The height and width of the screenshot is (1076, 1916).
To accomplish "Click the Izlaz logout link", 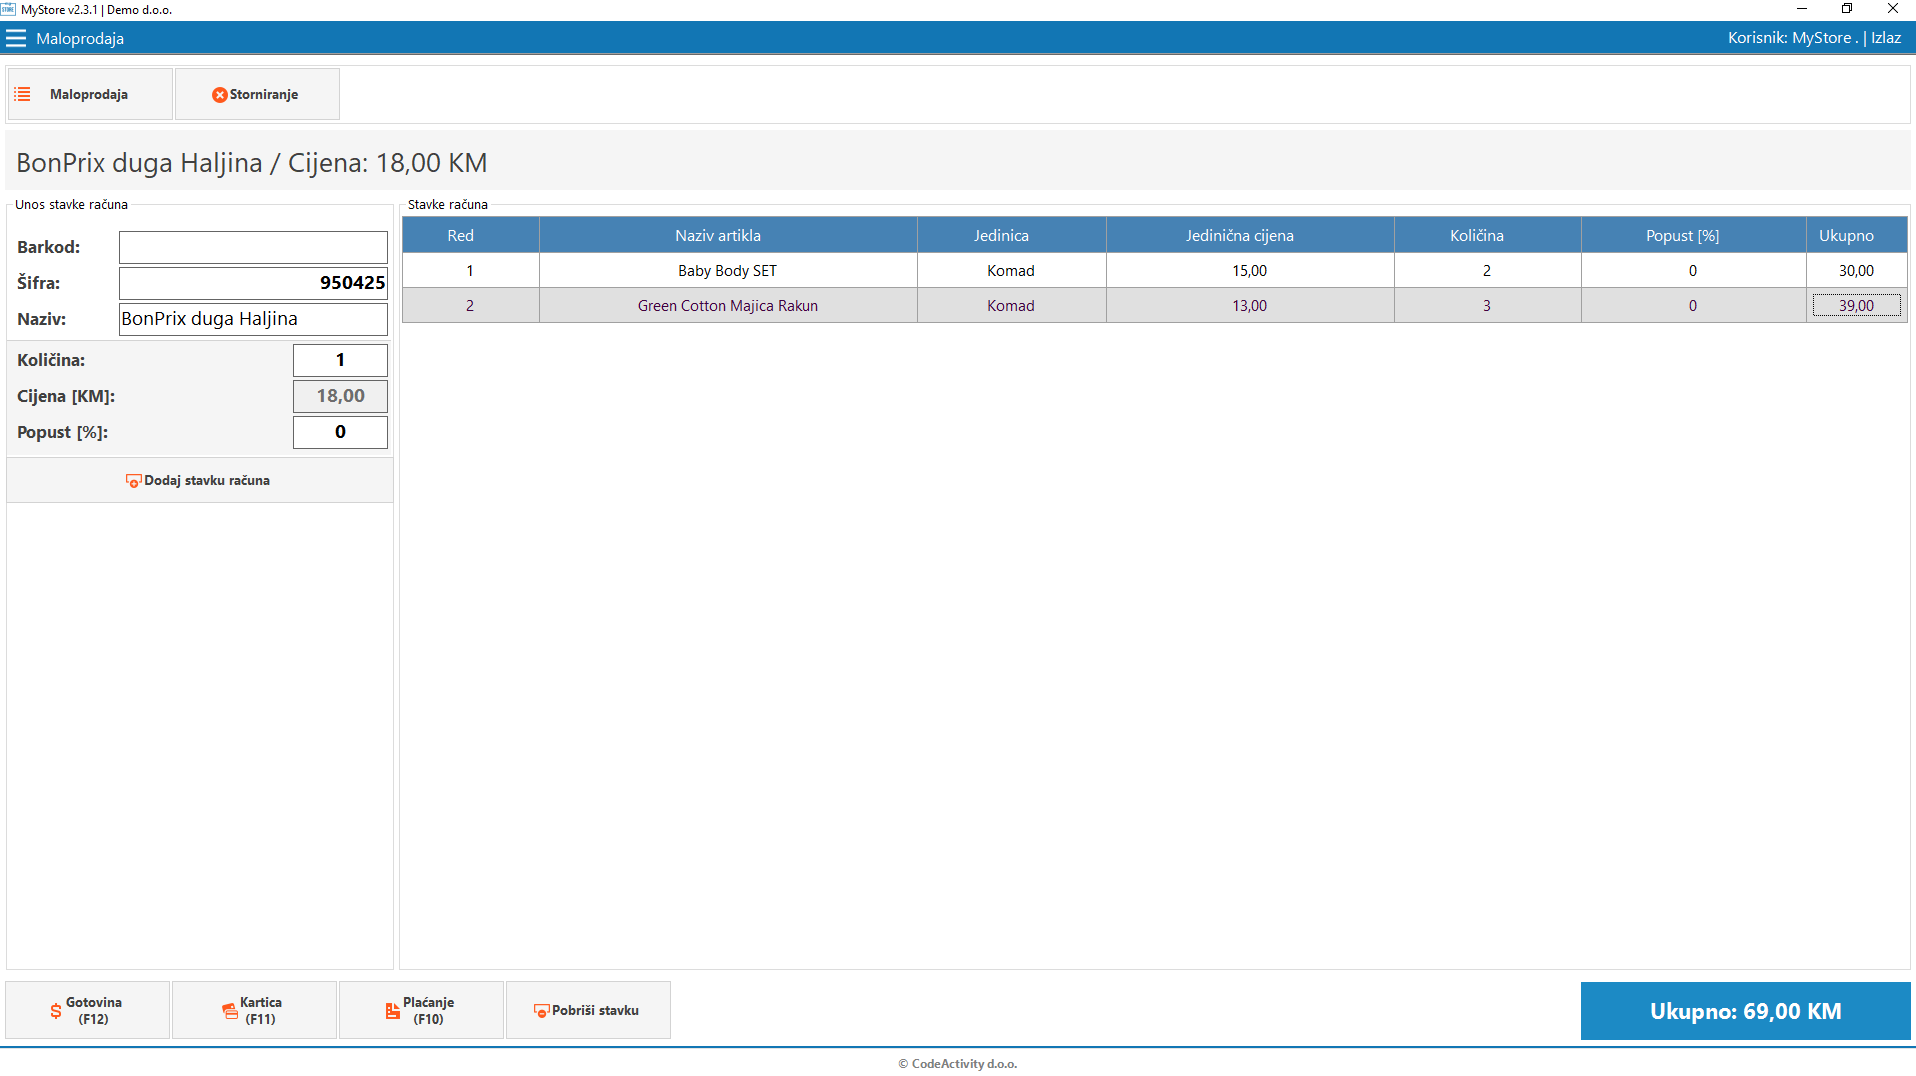I will click(1886, 38).
